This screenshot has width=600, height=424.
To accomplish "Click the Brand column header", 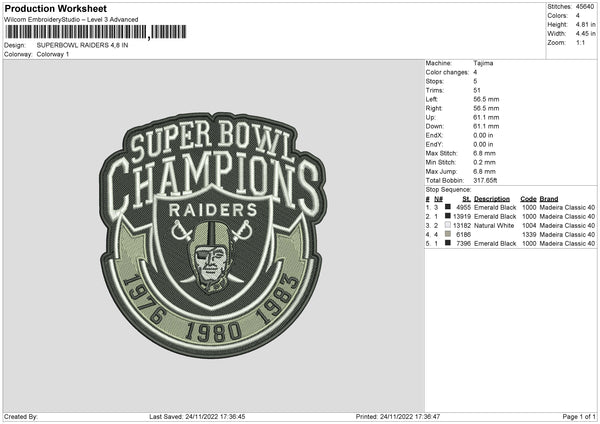I will (549, 199).
